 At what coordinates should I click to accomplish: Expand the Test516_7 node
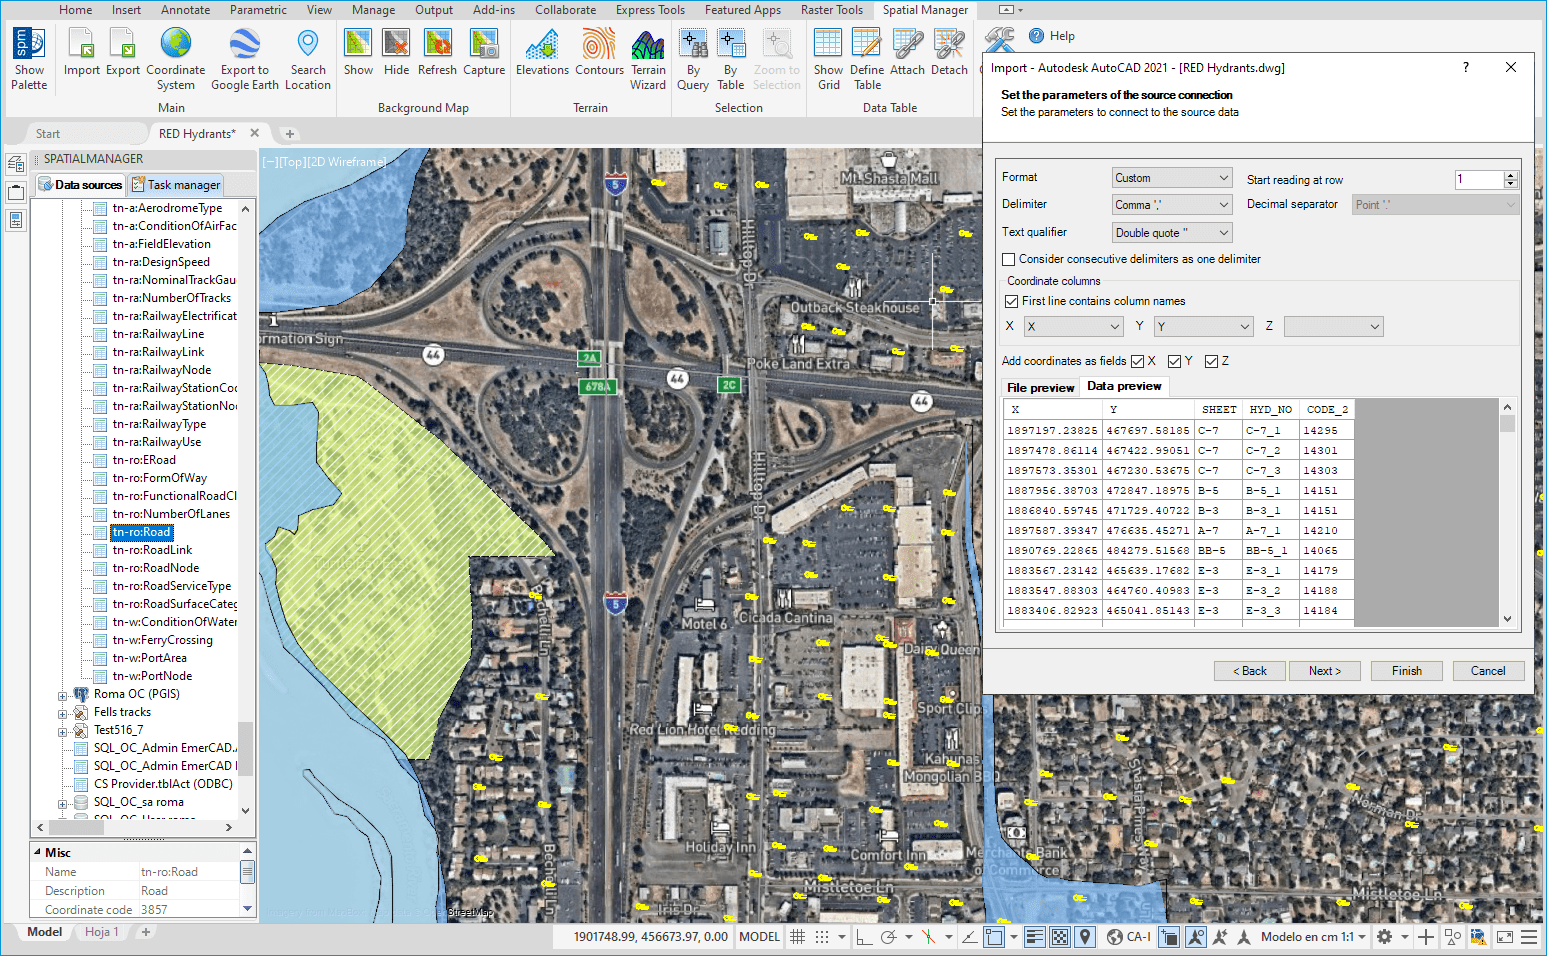pos(63,731)
